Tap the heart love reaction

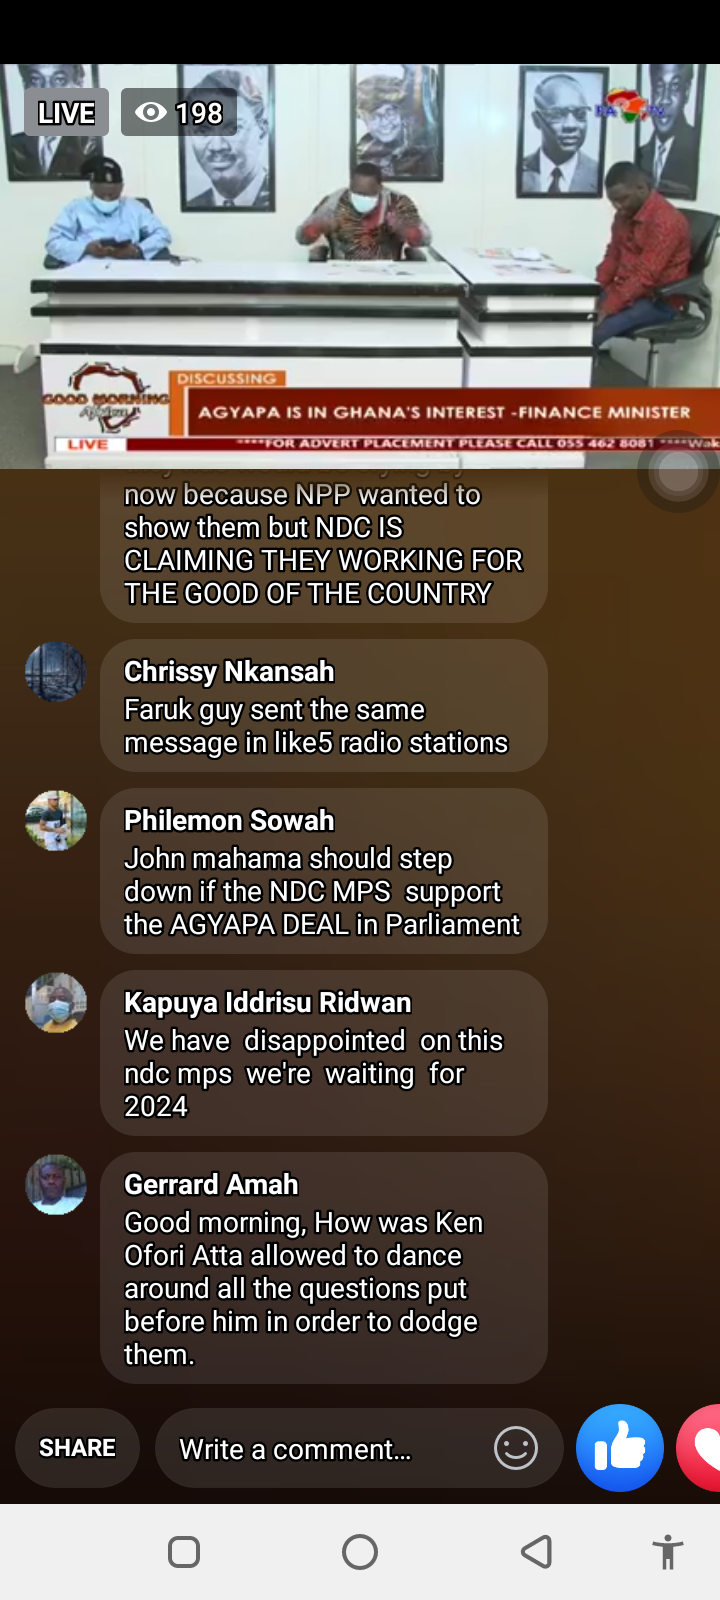point(700,1447)
